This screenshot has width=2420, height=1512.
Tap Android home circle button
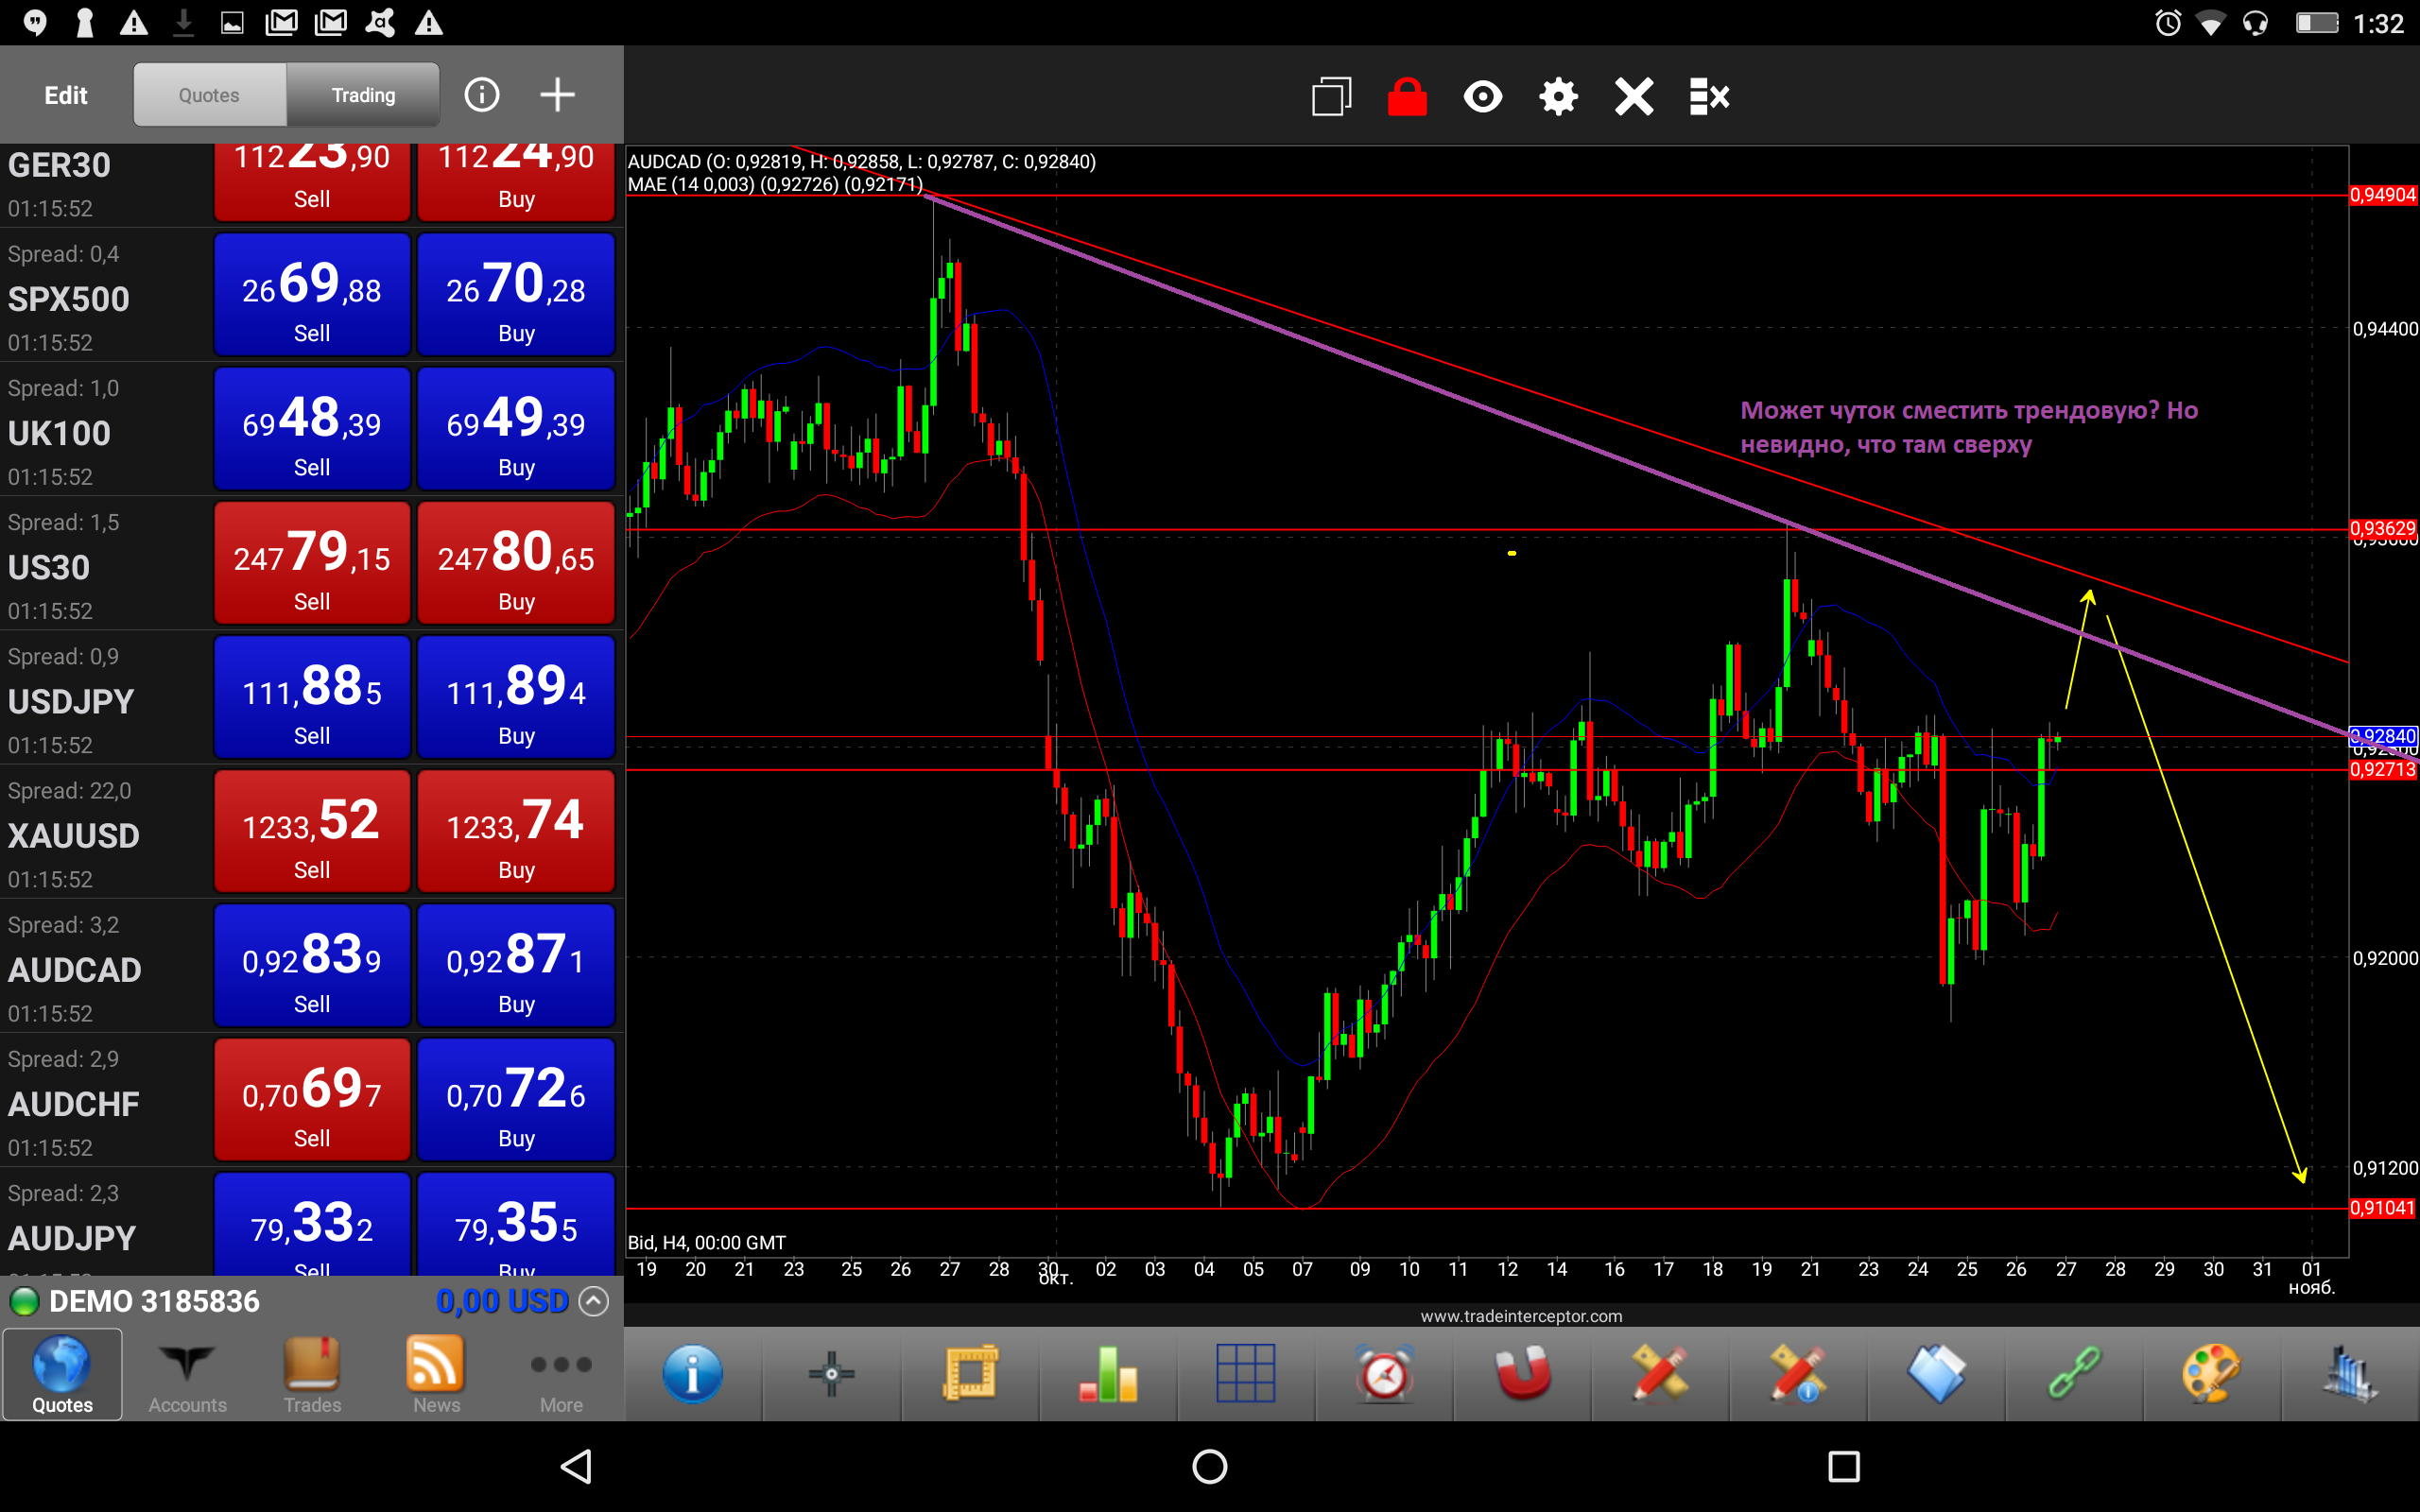click(1210, 1466)
